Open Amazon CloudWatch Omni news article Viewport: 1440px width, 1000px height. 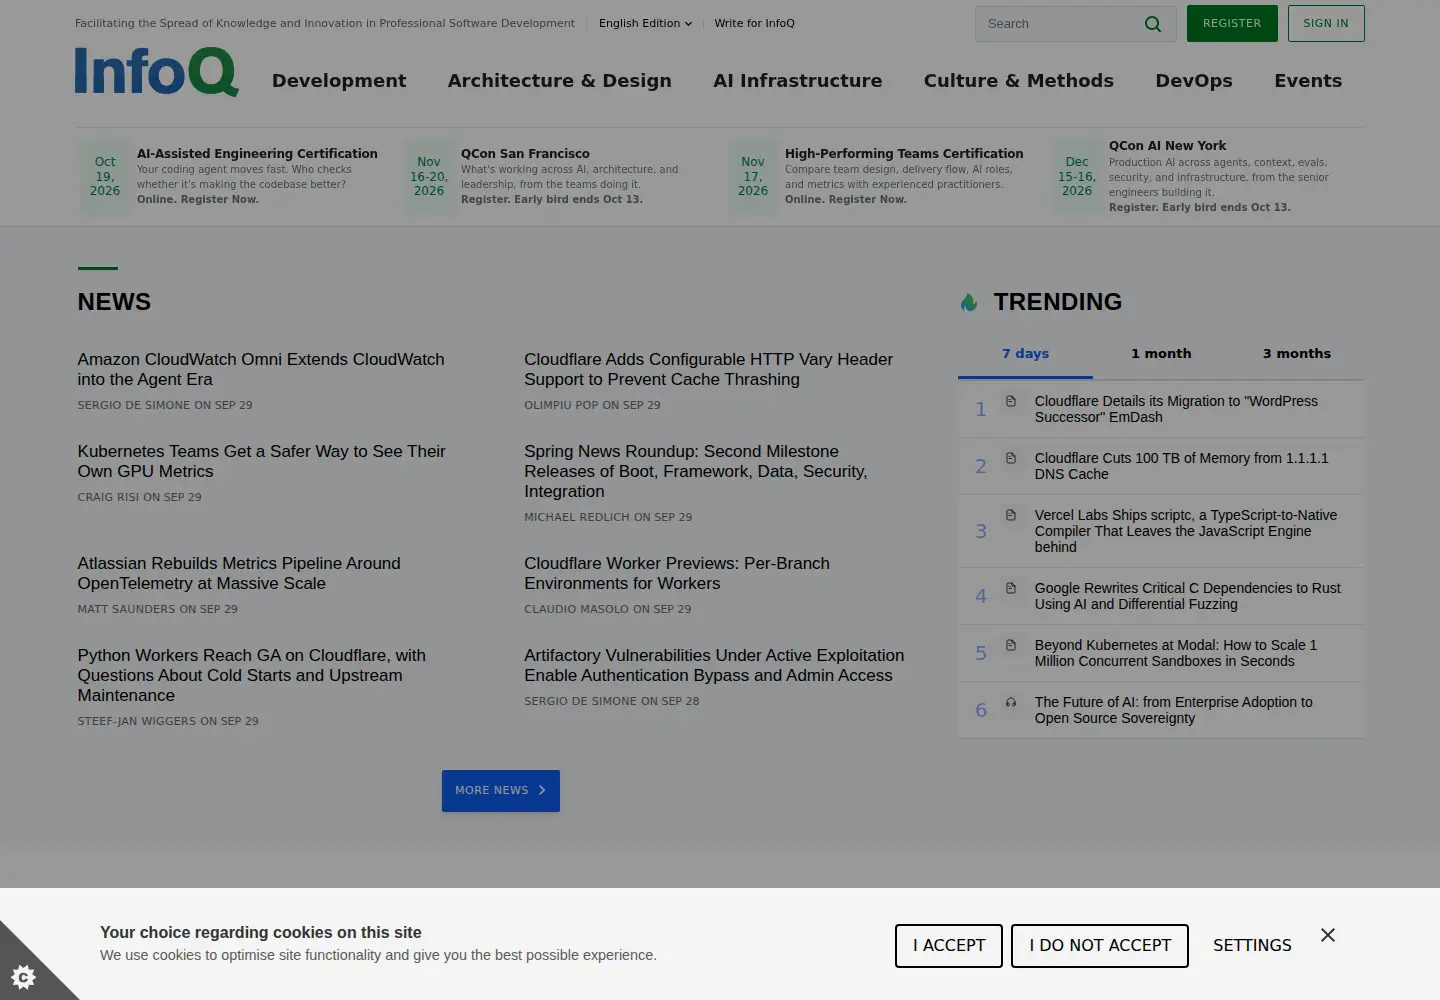point(261,369)
